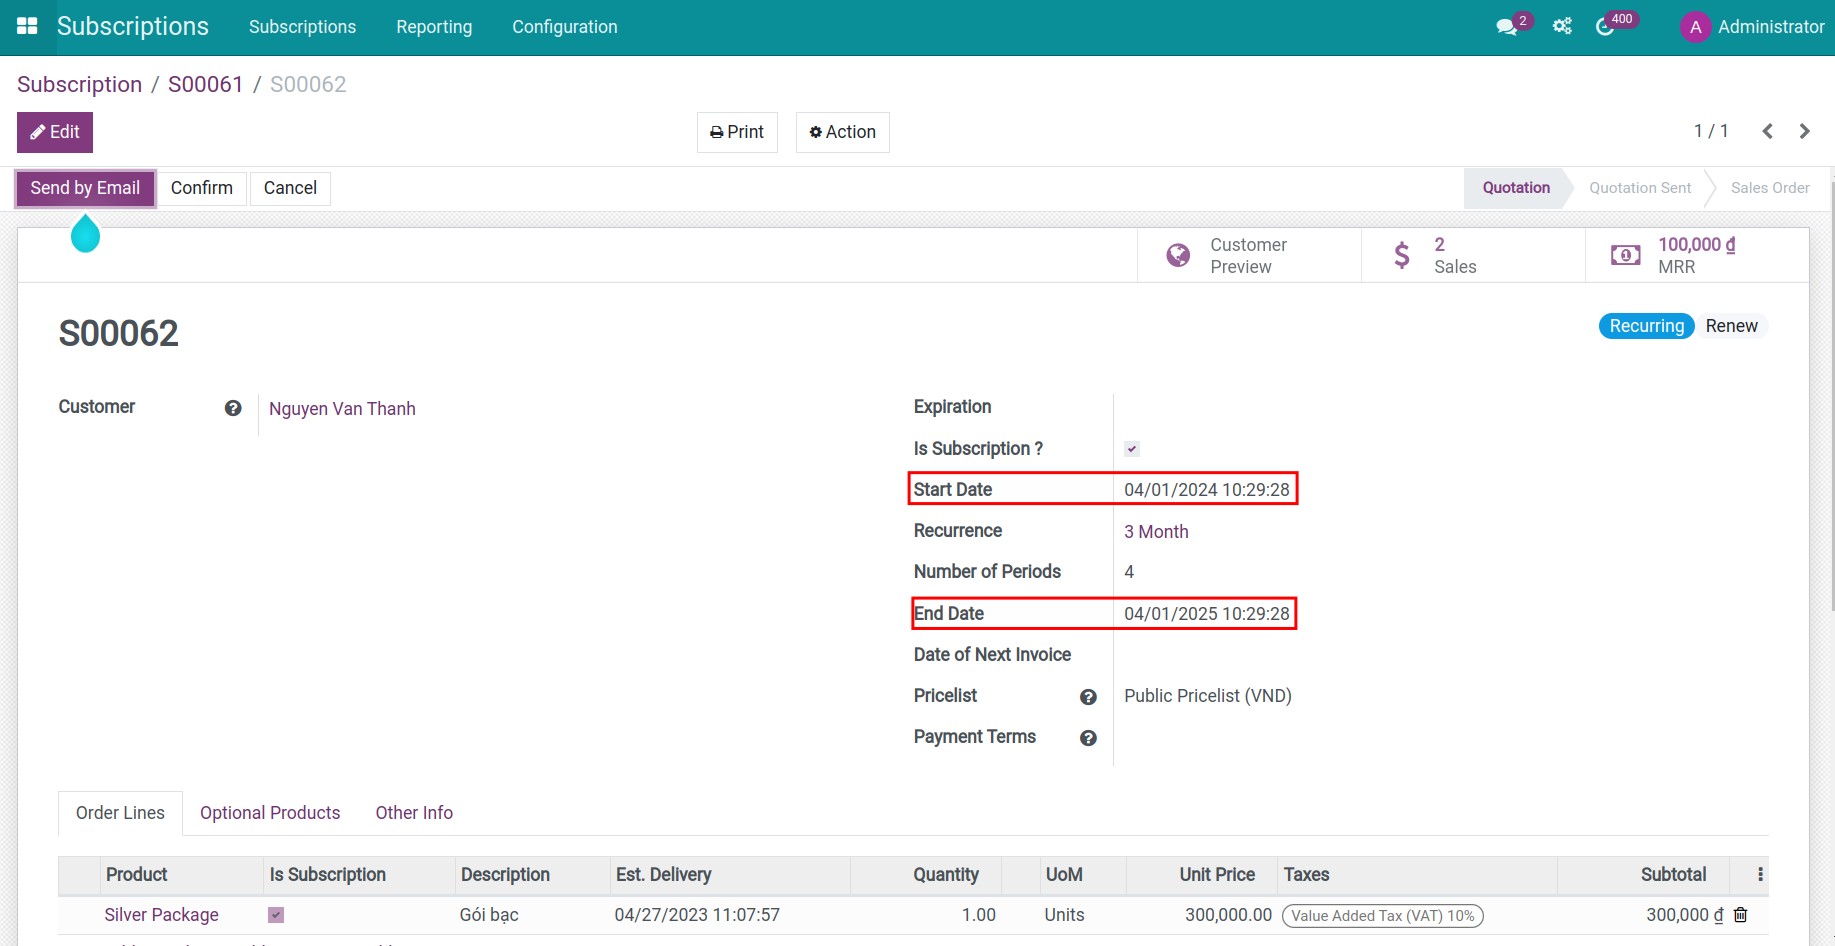
Task: Open the Sales smart button dollar icon
Action: (1401, 254)
